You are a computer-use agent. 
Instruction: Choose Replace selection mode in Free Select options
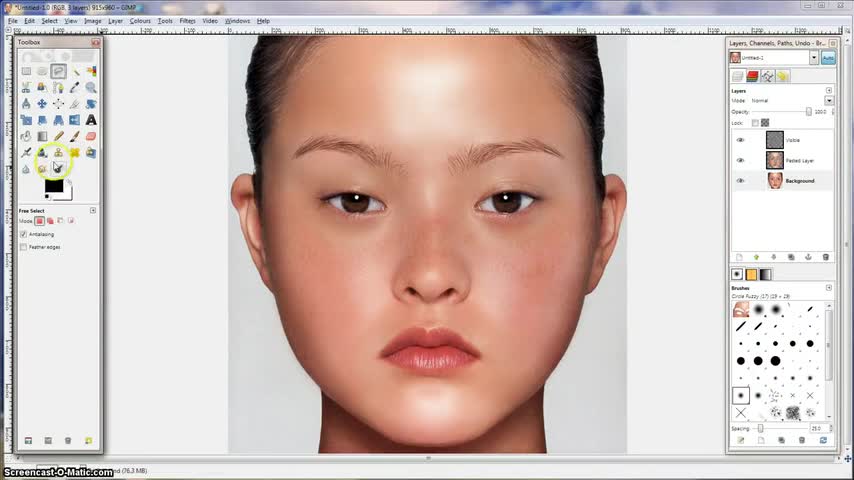(39, 221)
